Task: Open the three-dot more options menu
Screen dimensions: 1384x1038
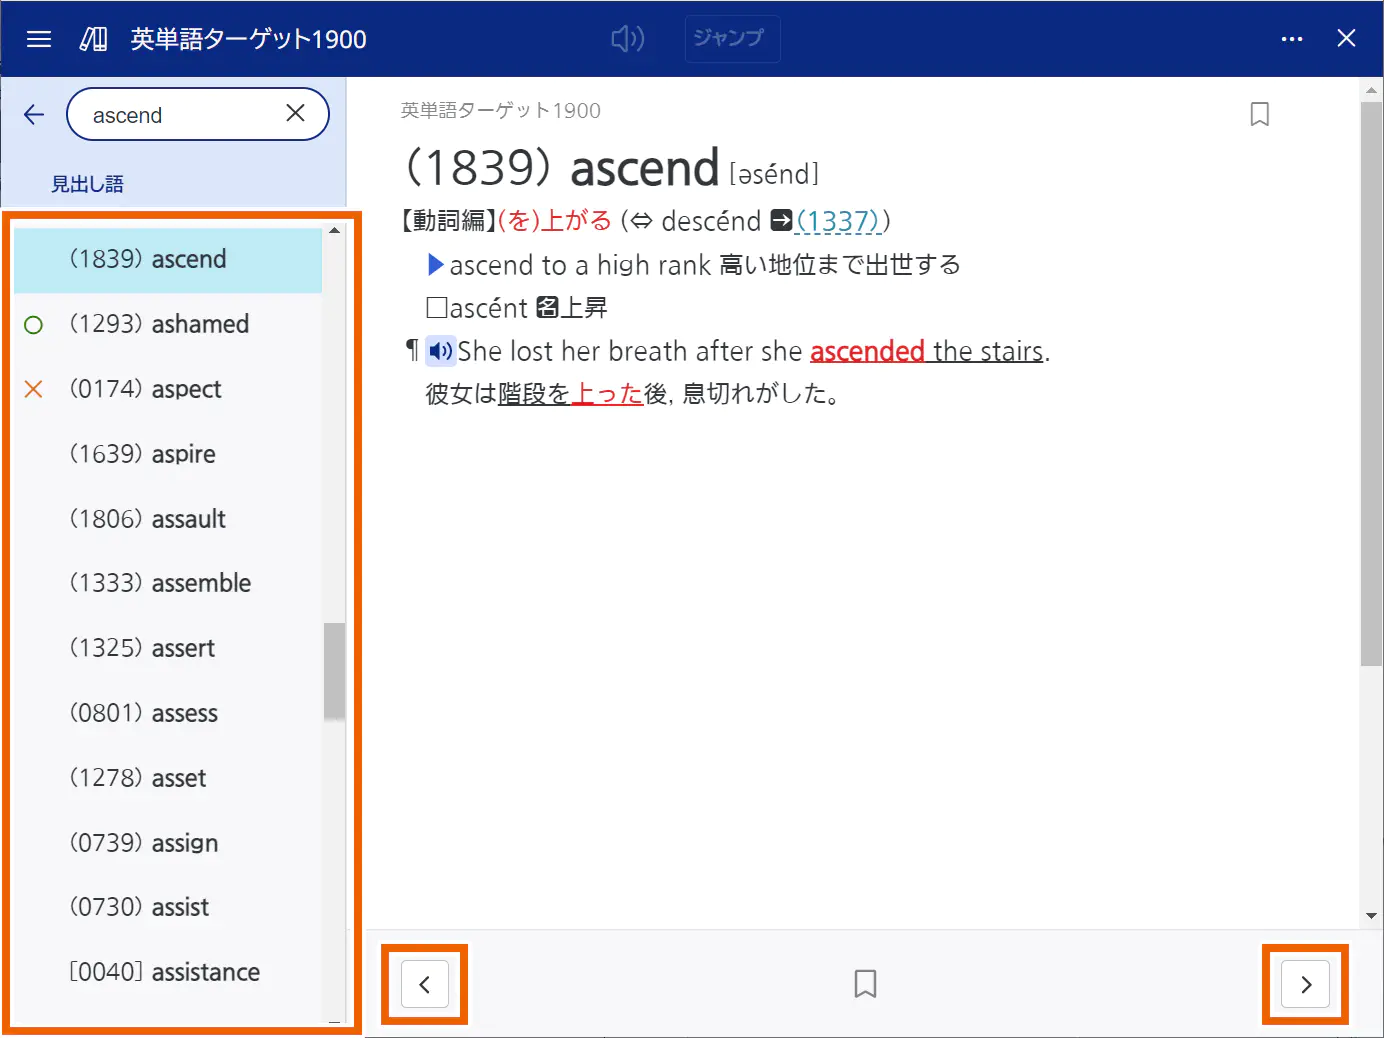Action: tap(1292, 39)
